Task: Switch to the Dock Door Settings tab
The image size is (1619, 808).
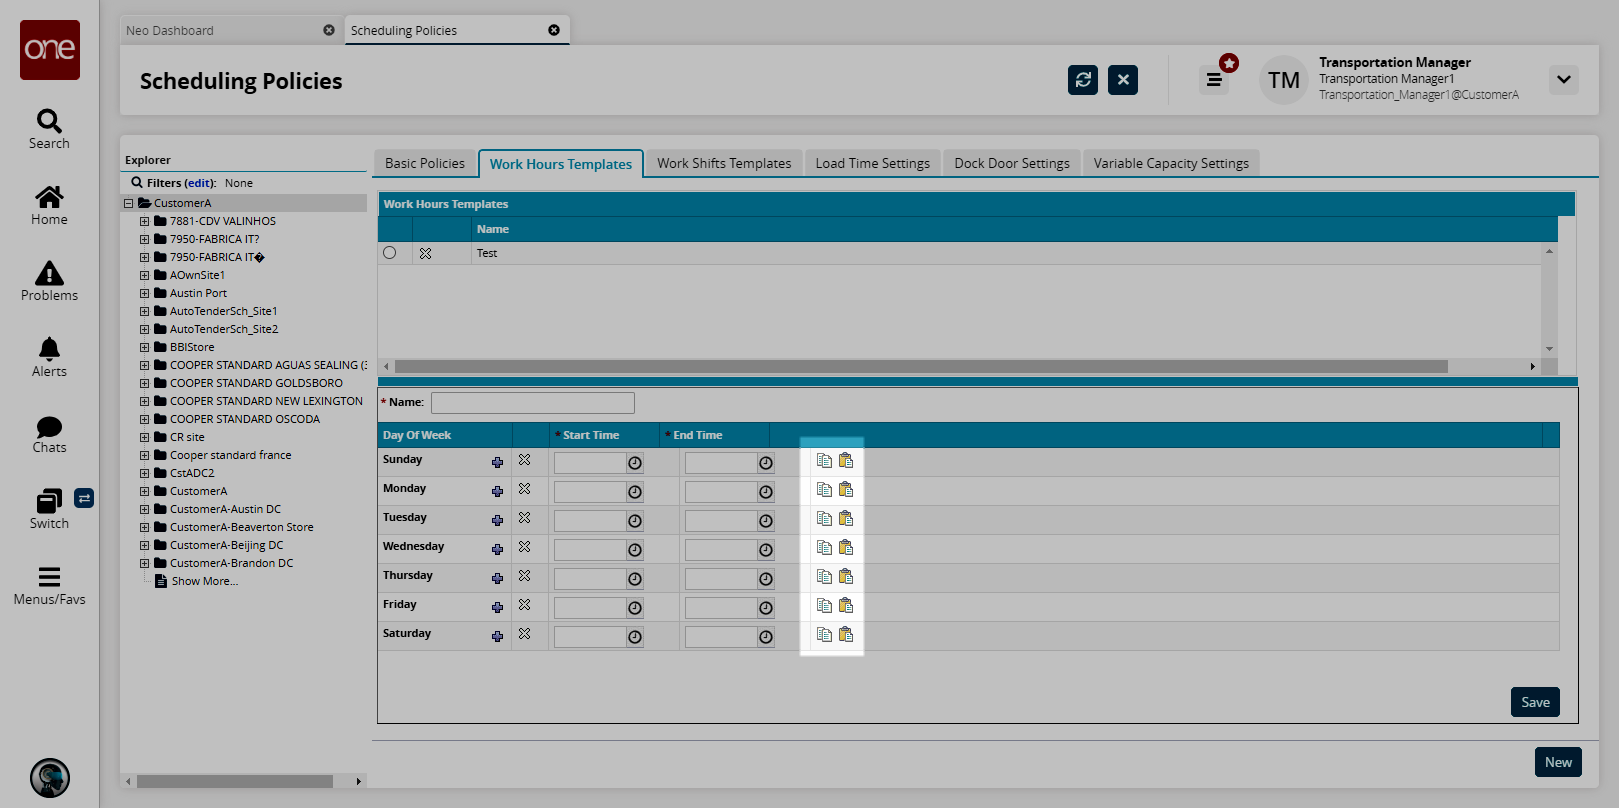Action: pyautogui.click(x=1011, y=163)
